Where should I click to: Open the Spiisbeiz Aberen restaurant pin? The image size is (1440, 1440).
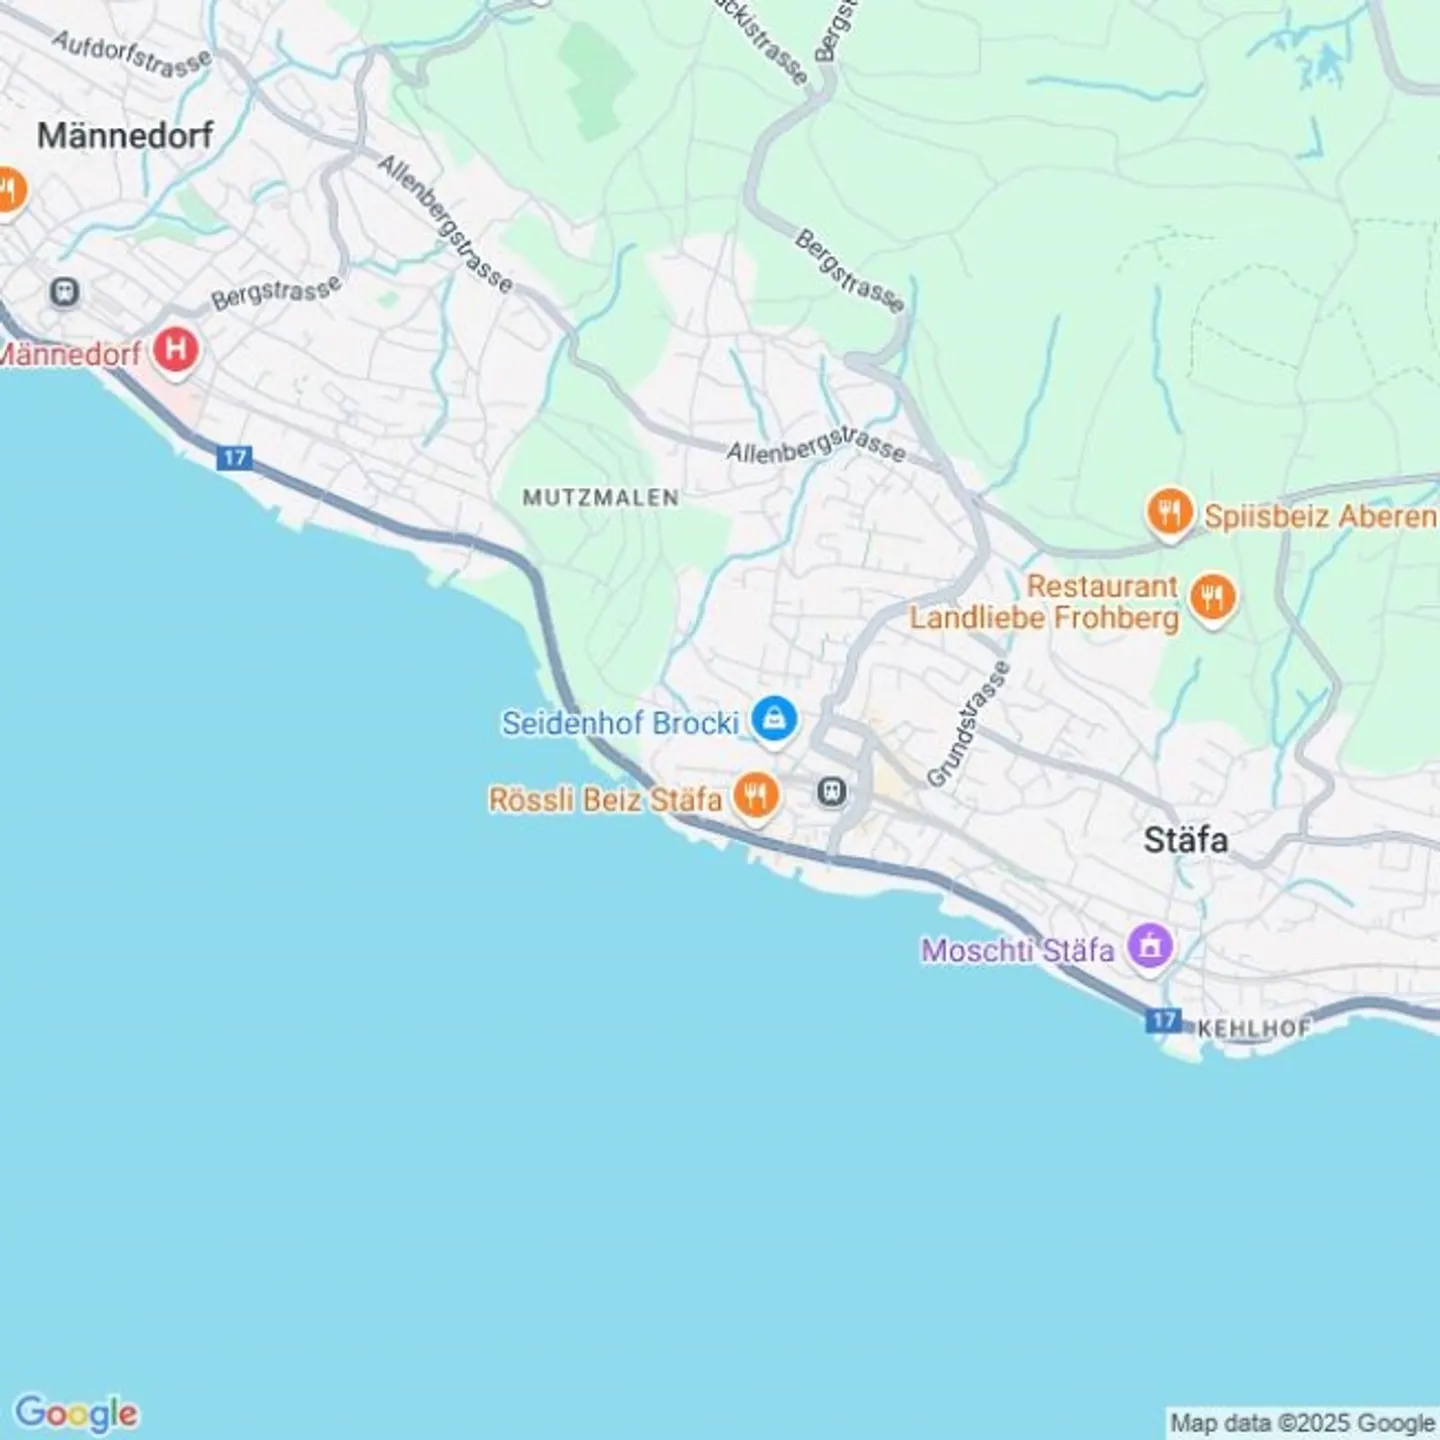coord(1169,514)
